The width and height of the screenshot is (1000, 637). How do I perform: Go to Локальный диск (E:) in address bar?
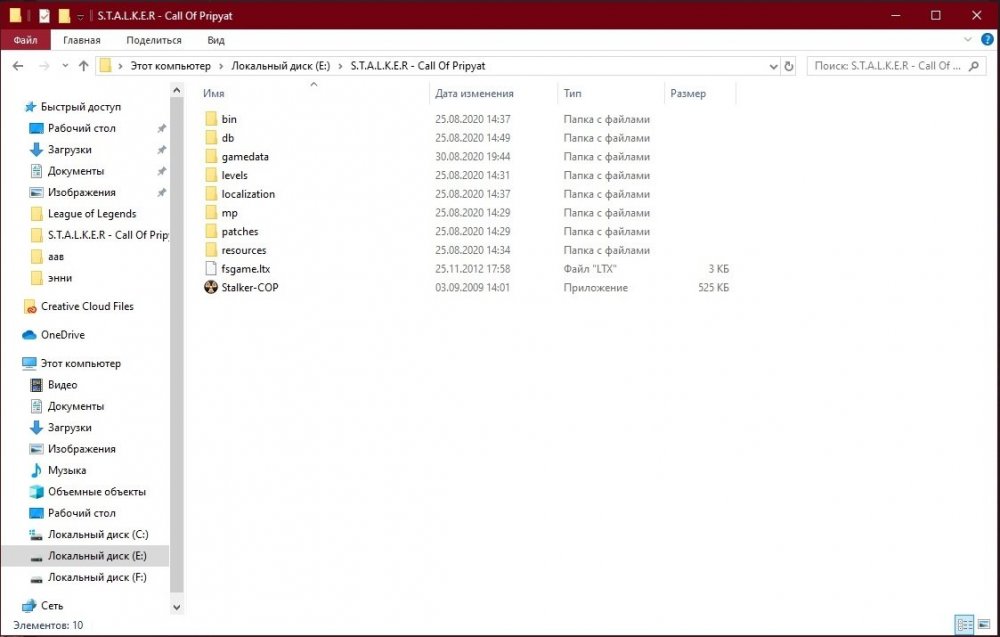click(x=281, y=66)
